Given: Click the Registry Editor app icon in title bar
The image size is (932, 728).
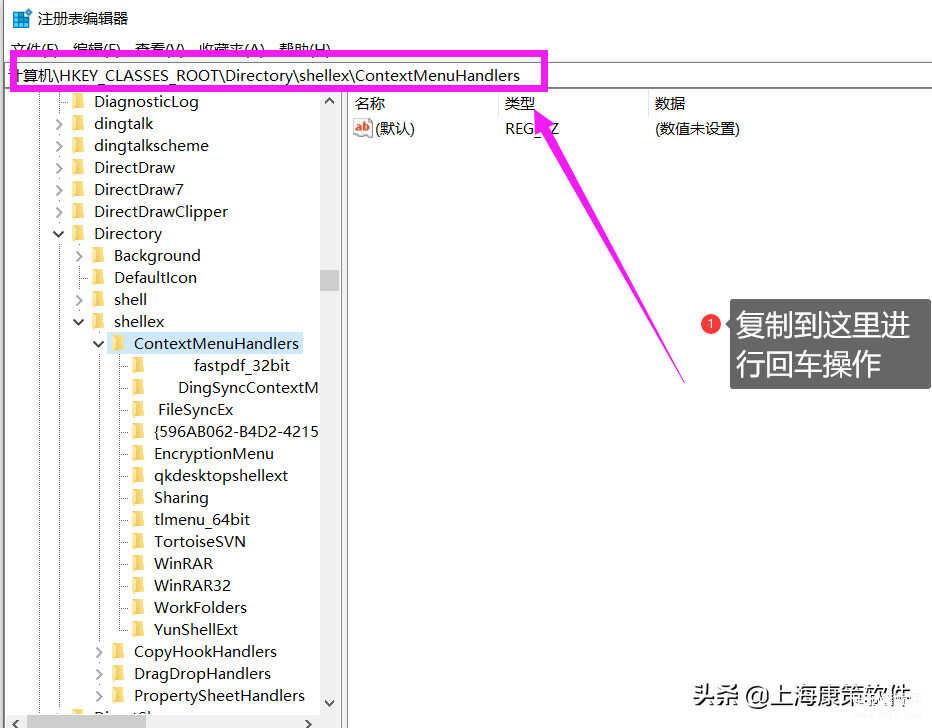Looking at the screenshot, I should coord(21,18).
